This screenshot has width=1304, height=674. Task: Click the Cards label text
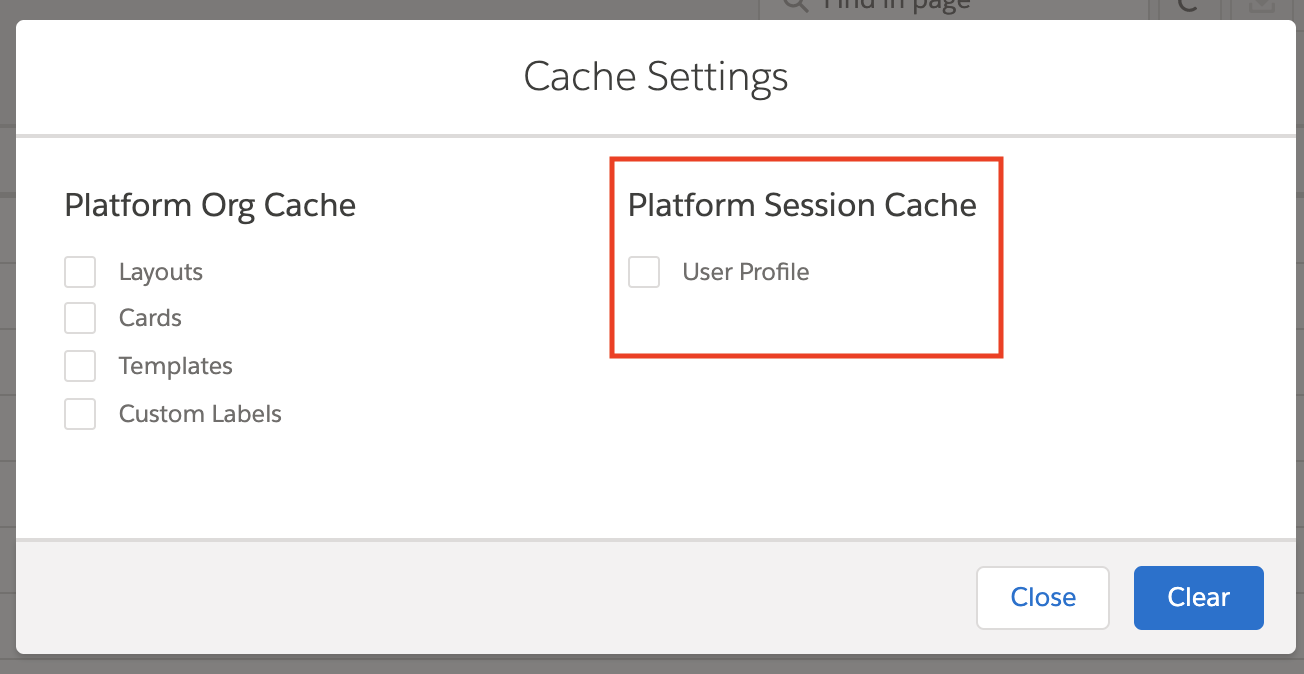150,318
